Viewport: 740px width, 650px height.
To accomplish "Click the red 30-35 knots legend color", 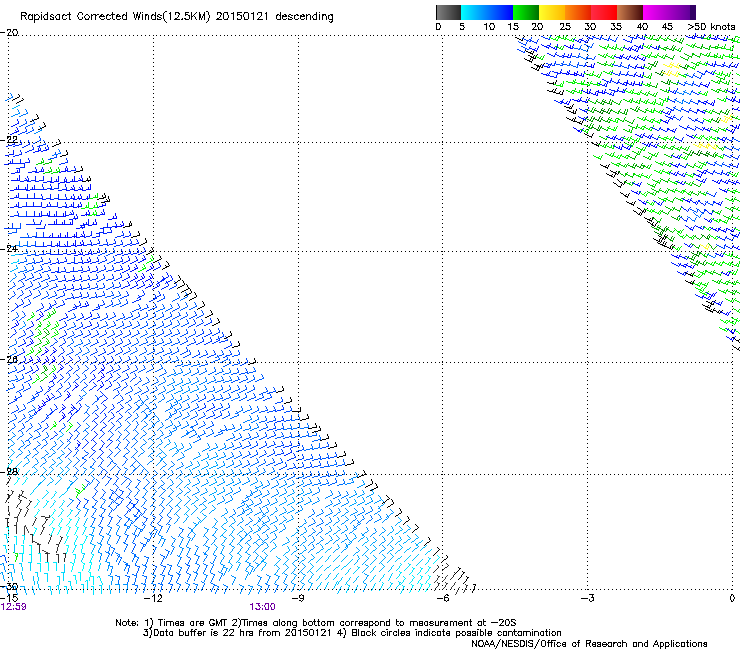I will (604, 12).
